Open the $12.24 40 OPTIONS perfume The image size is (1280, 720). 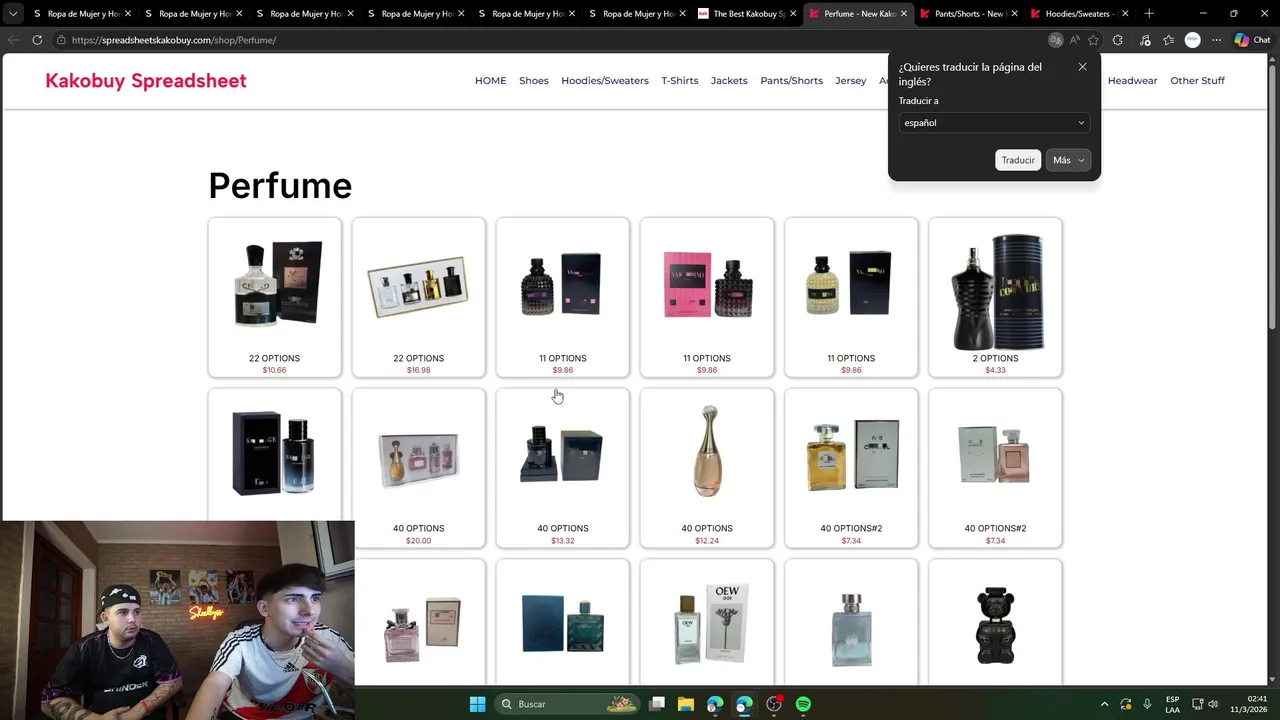707,468
